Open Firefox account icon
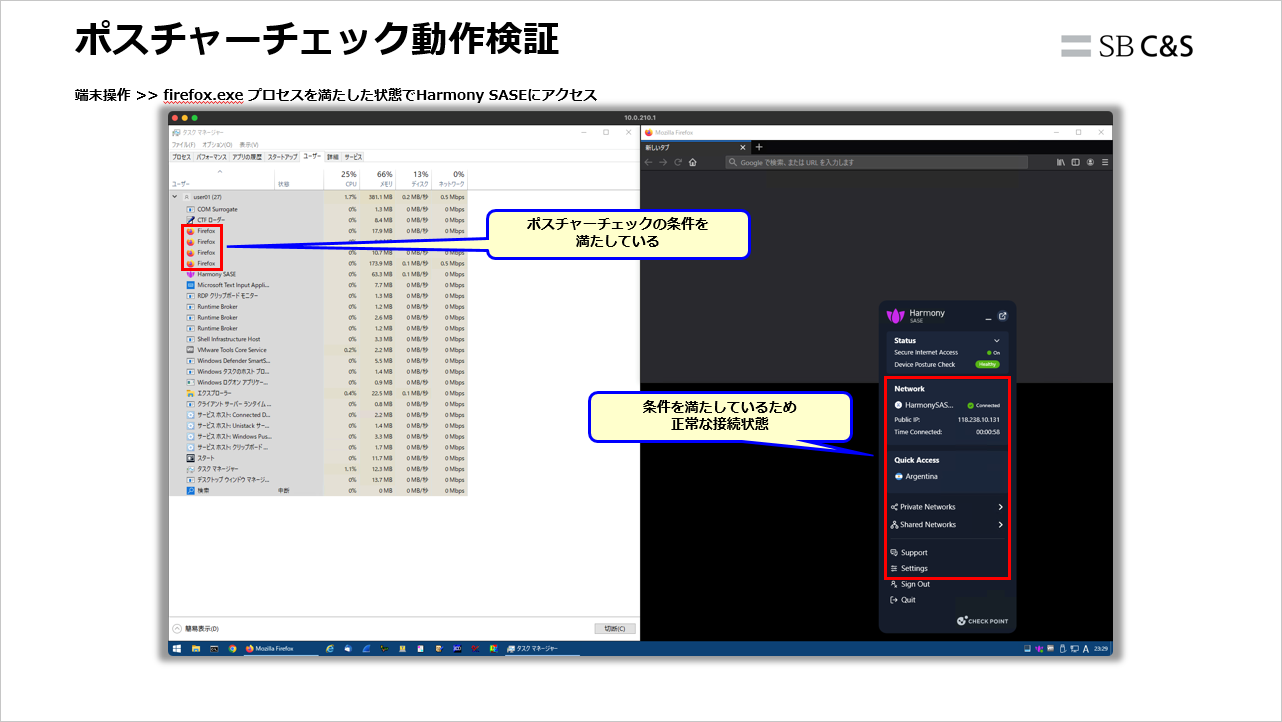Screen dimensions: 1282x722 pyautogui.click(x=1090, y=162)
